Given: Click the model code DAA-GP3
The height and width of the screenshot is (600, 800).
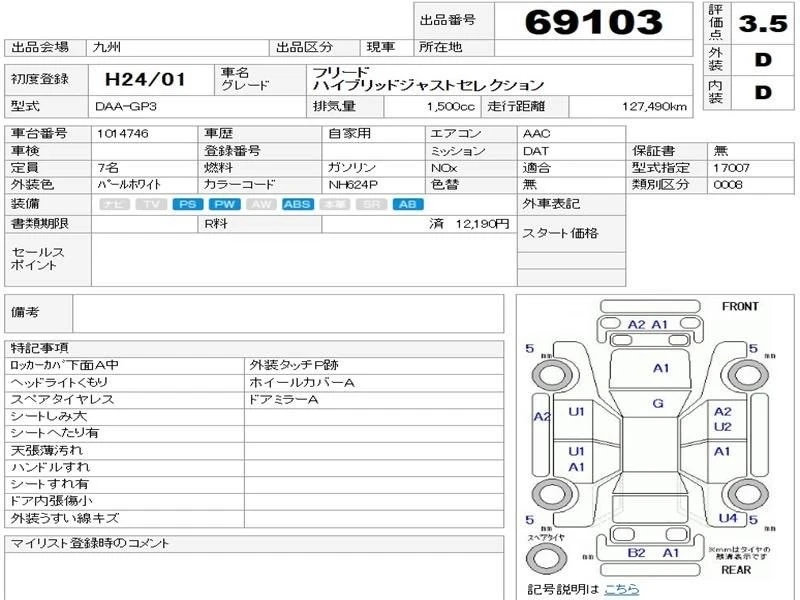Looking at the screenshot, I should (126, 107).
